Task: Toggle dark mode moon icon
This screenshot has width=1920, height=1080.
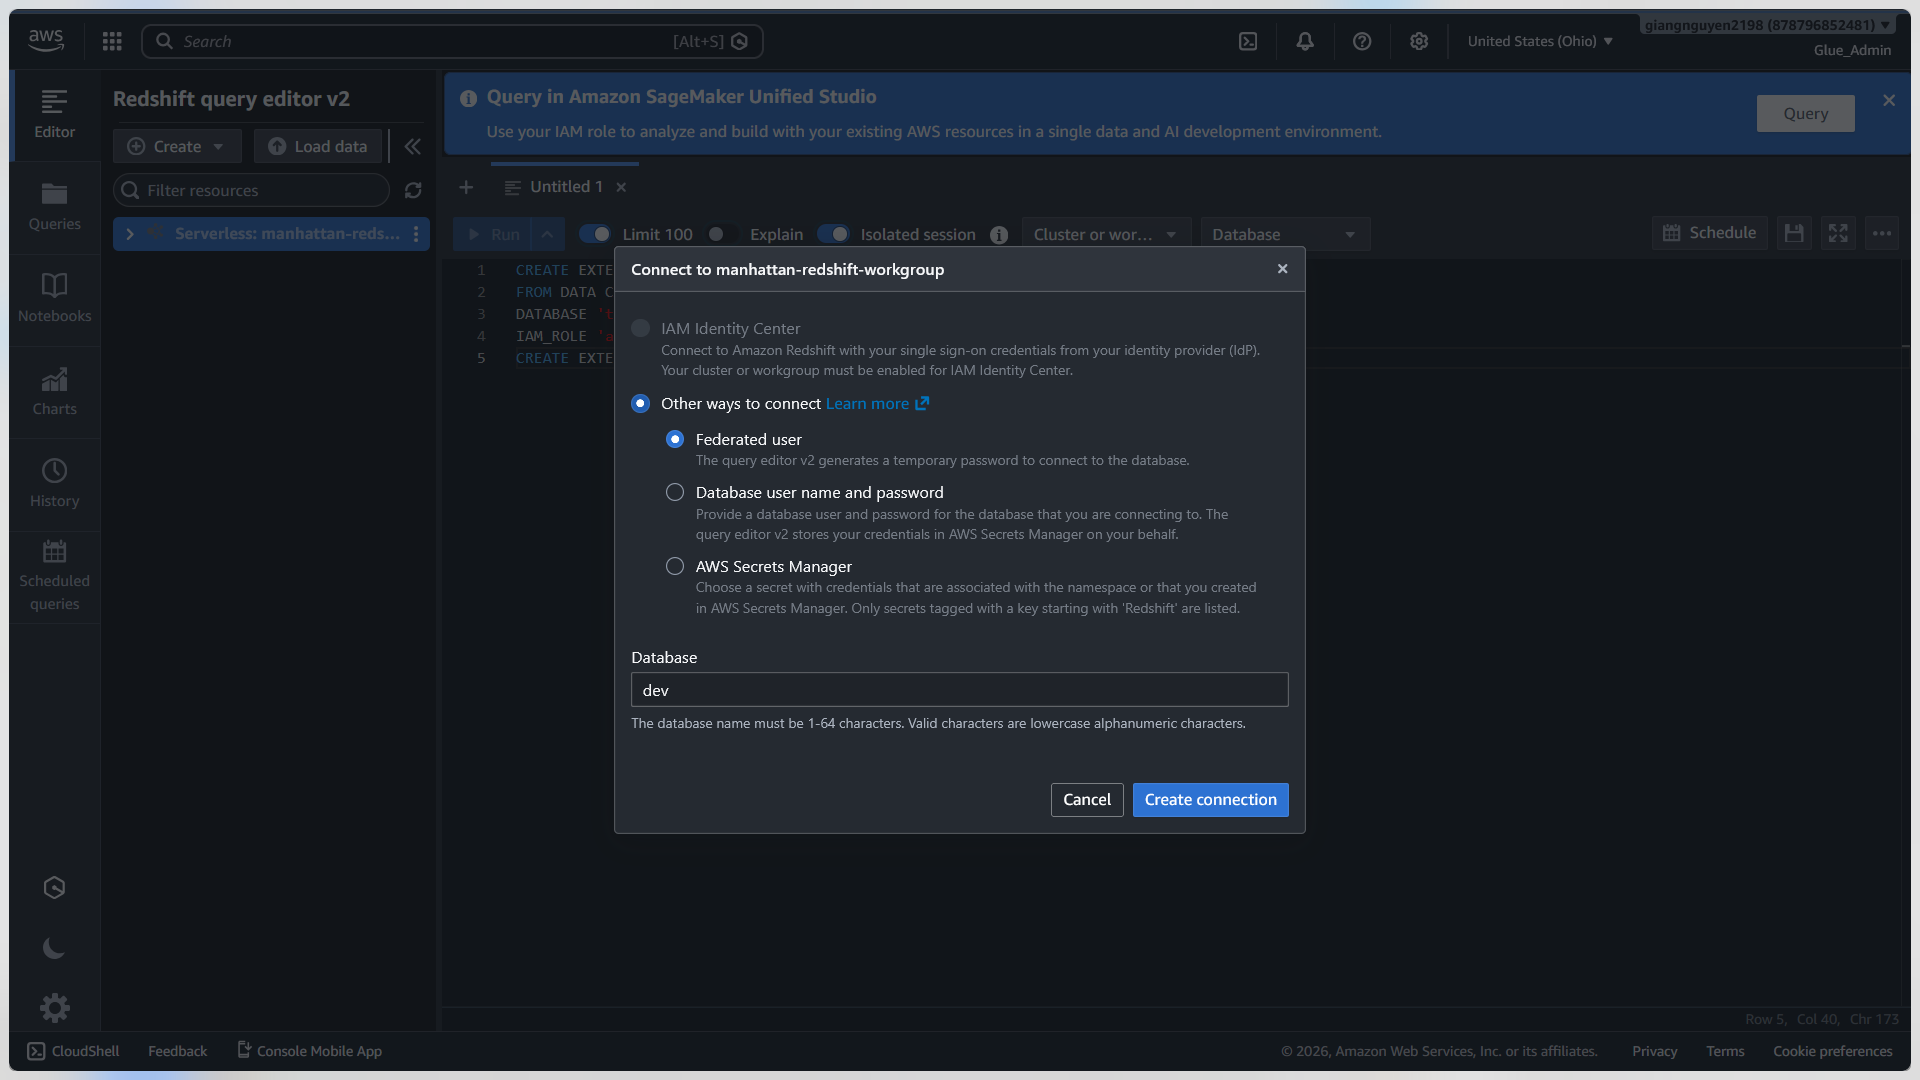Action: [x=55, y=948]
